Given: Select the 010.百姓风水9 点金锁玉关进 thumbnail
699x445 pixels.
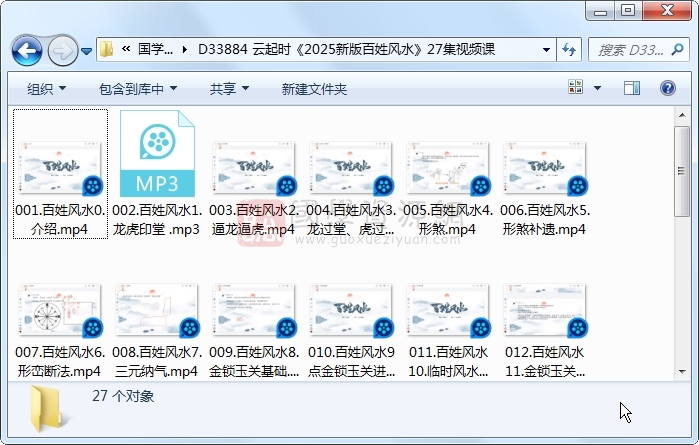Looking at the screenshot, I should [351, 311].
